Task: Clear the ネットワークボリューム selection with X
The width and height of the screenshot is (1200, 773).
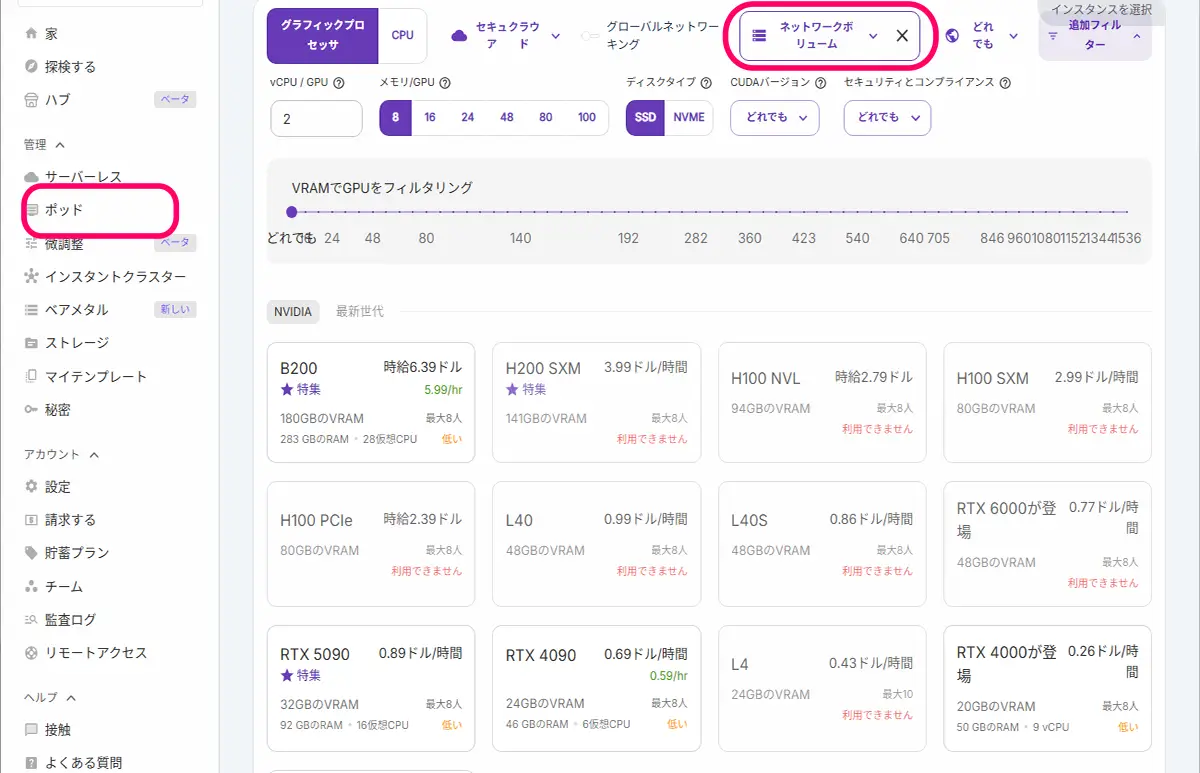Action: 902,36
